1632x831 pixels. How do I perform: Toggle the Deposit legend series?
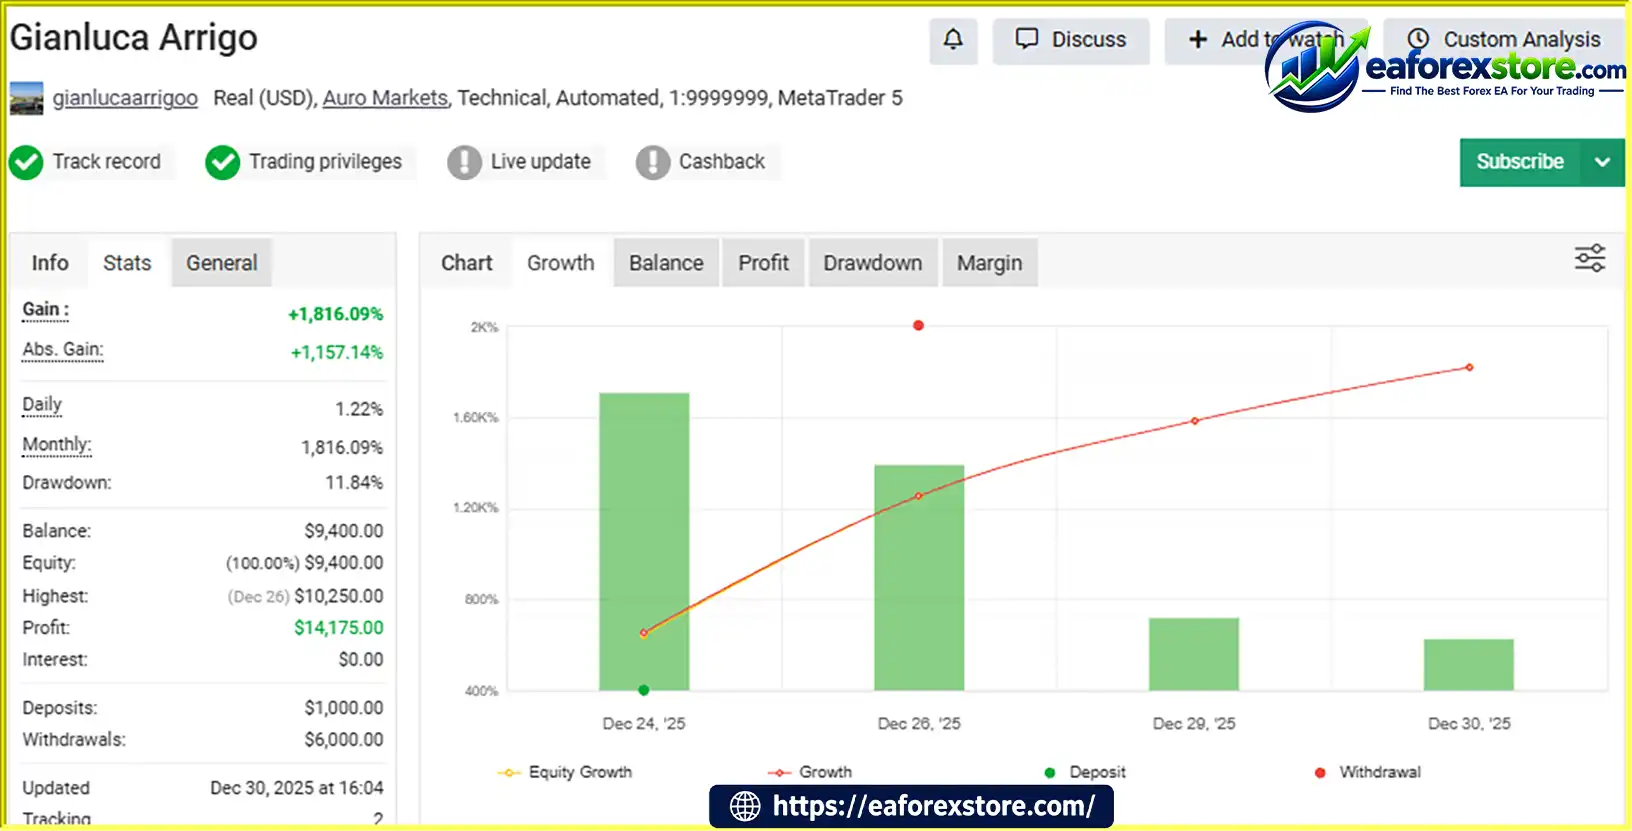tap(1085, 772)
